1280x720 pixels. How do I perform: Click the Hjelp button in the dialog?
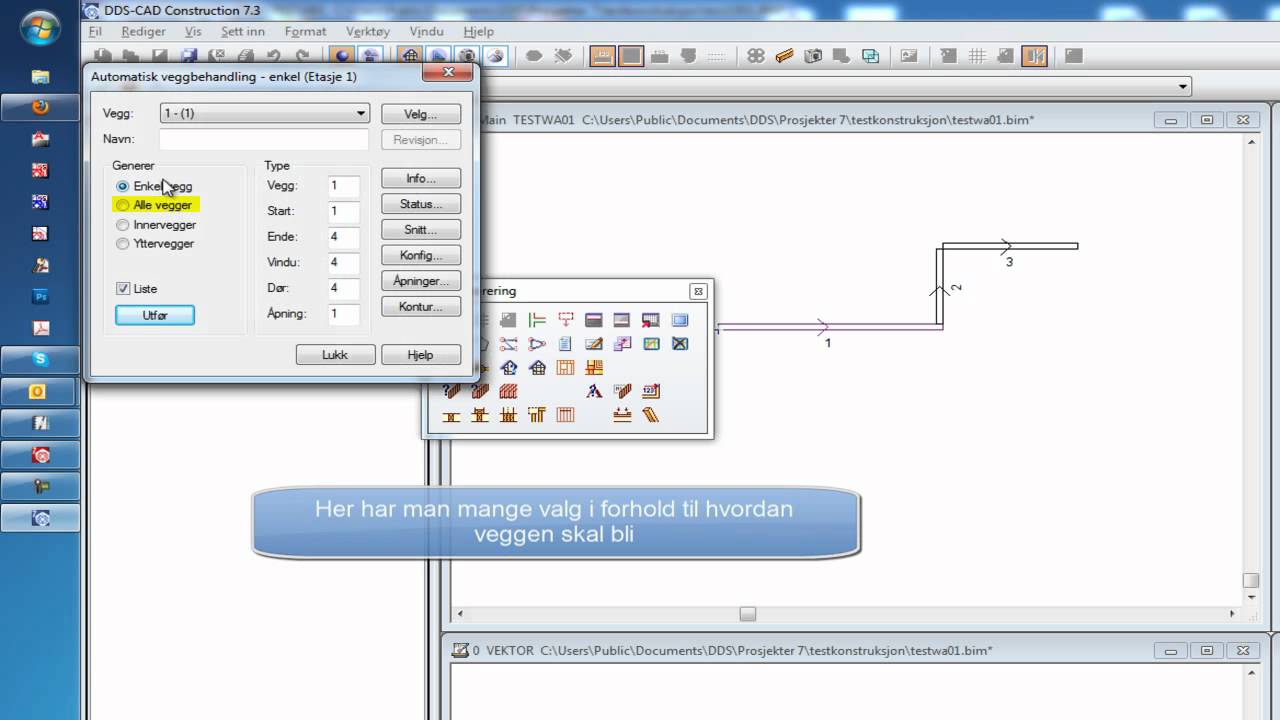421,355
